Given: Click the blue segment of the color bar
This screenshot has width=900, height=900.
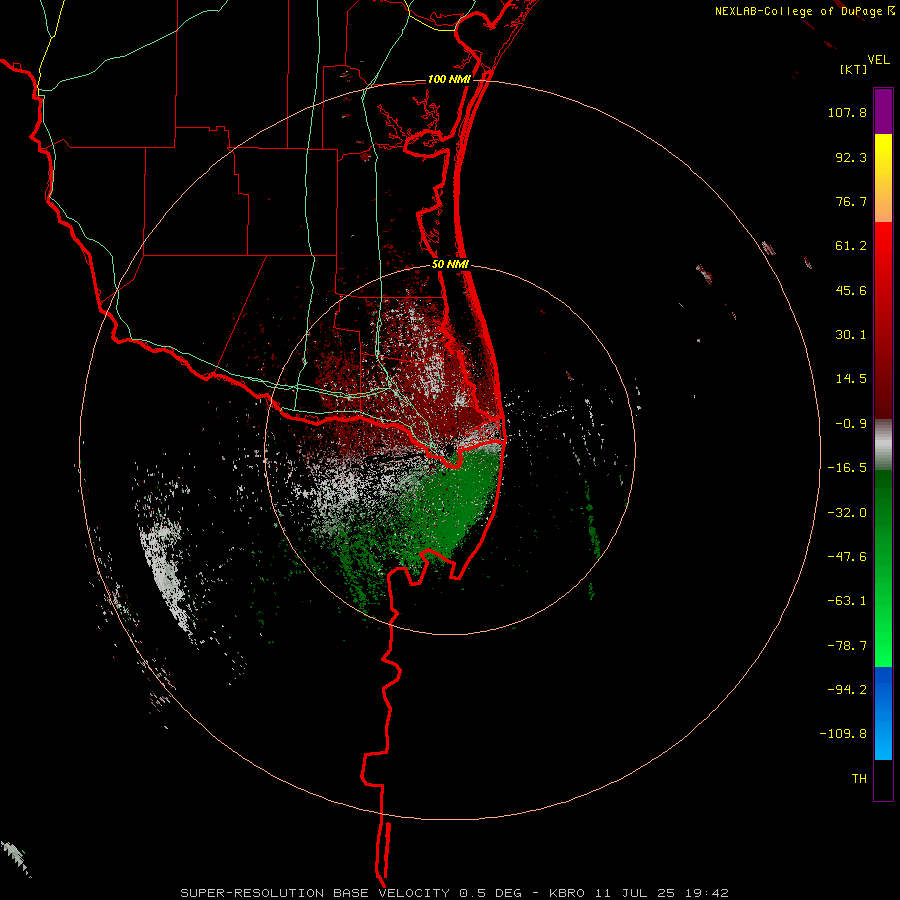Looking at the screenshot, I should click(x=883, y=713).
